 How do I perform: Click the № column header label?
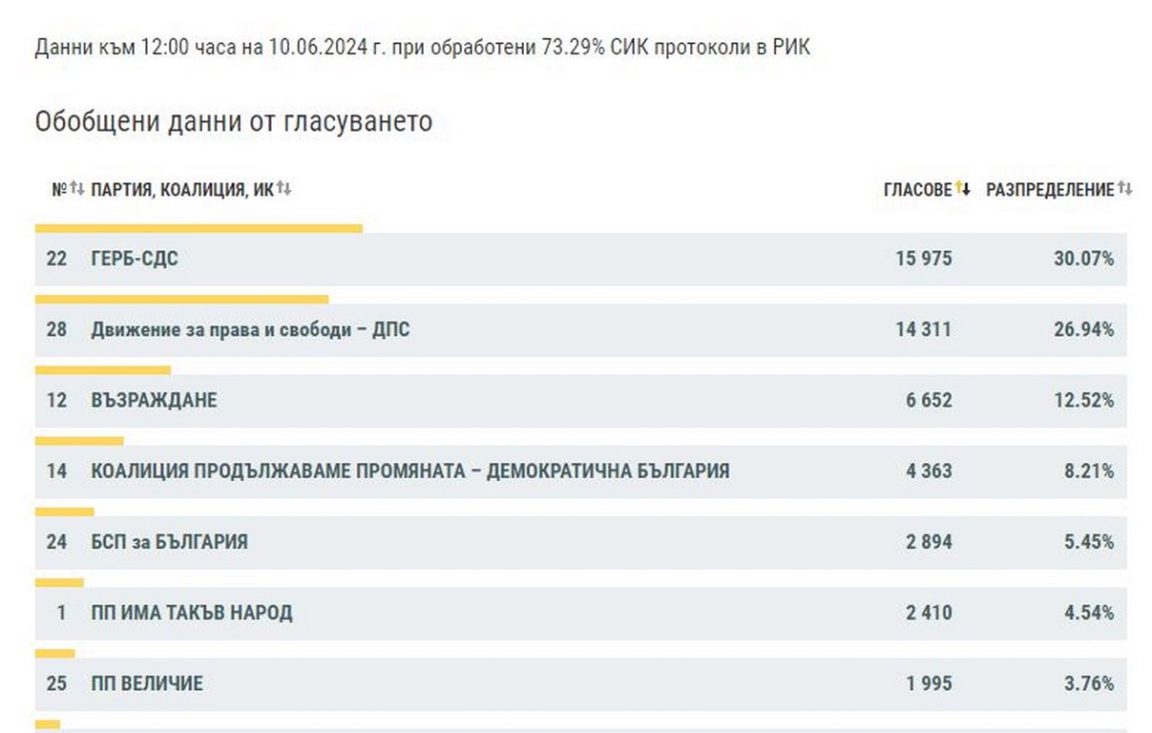click(58, 190)
